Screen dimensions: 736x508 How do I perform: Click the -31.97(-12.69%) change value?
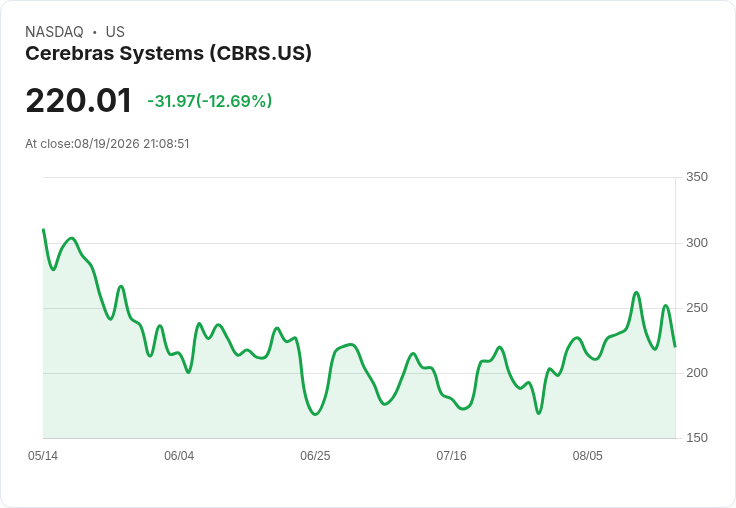point(210,101)
